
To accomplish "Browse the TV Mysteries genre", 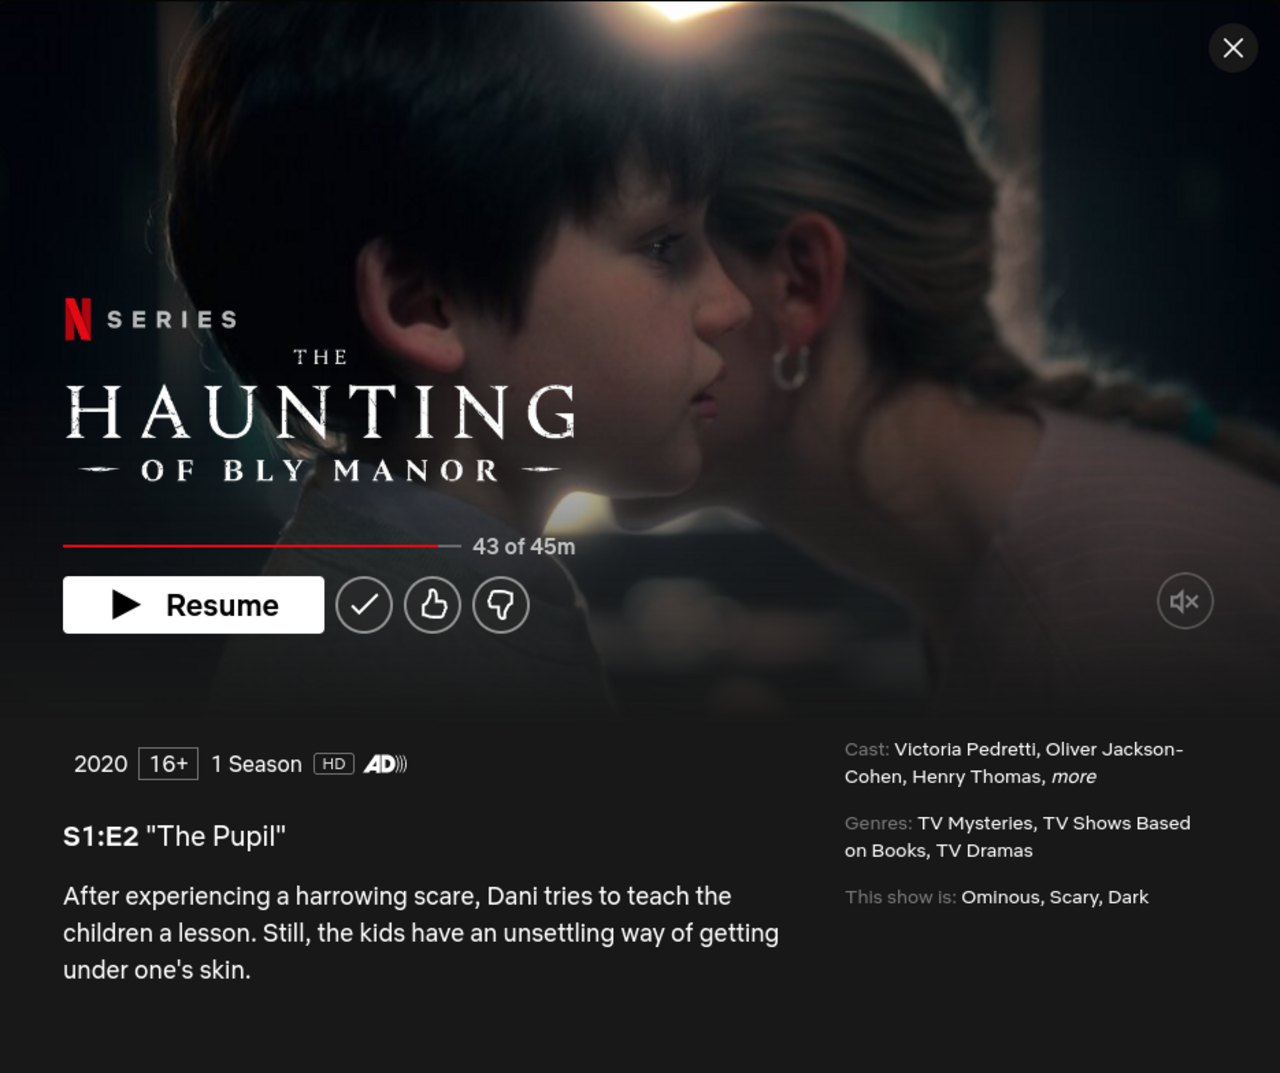I will [x=975, y=823].
